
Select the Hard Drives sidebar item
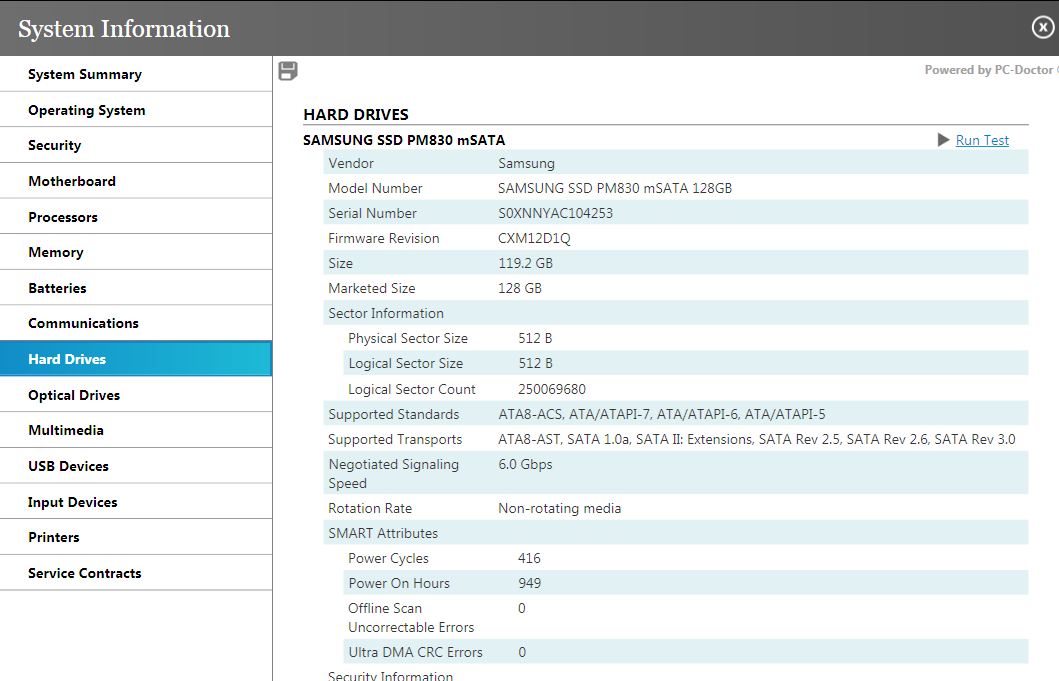coord(136,359)
